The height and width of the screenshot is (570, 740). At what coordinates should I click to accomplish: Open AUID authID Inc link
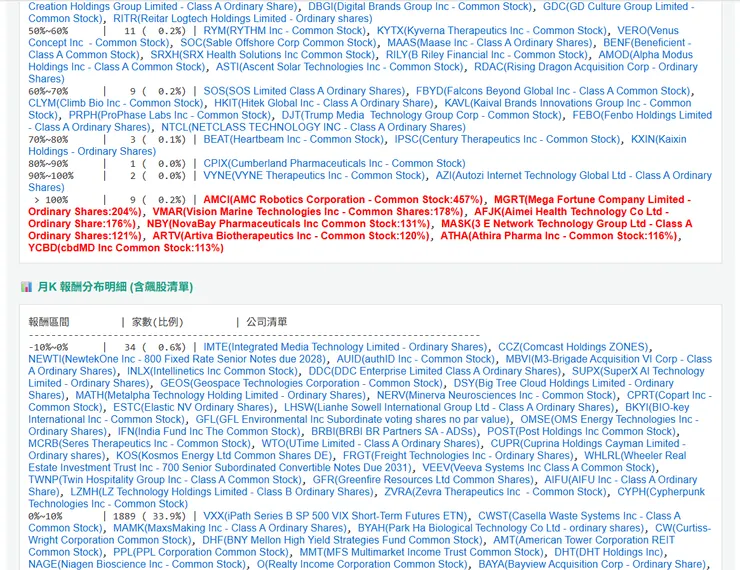(x=415, y=359)
